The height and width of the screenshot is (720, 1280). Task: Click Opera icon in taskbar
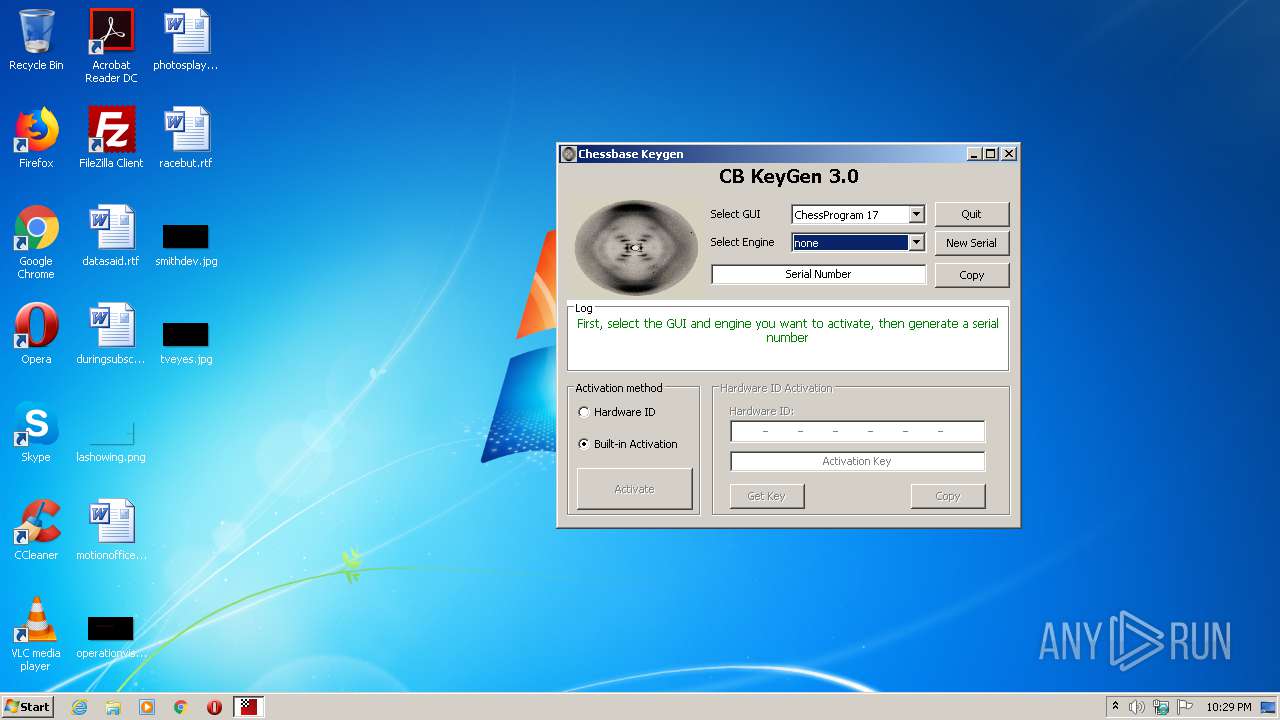pos(214,707)
